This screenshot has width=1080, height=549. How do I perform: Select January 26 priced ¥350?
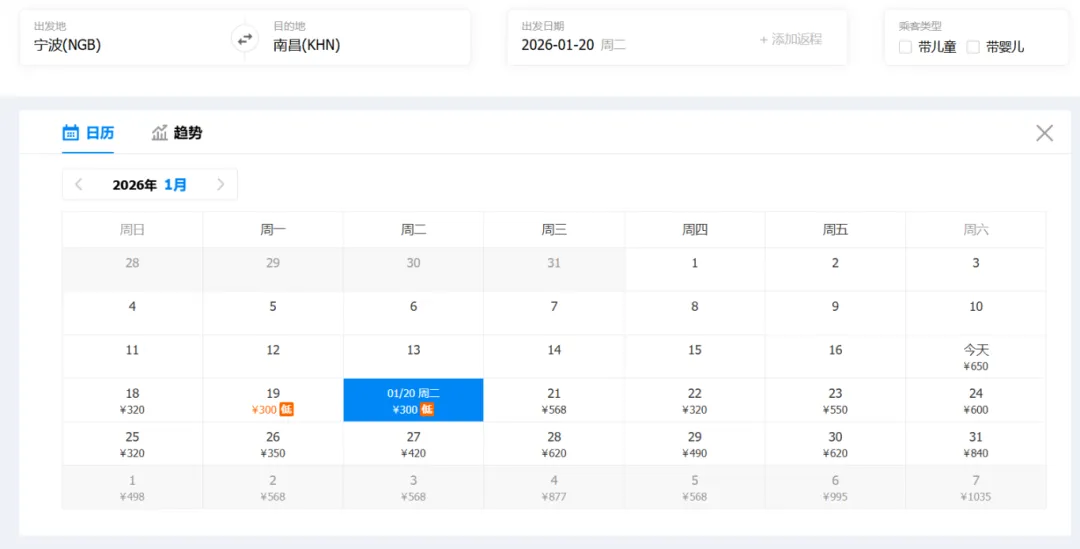point(273,444)
